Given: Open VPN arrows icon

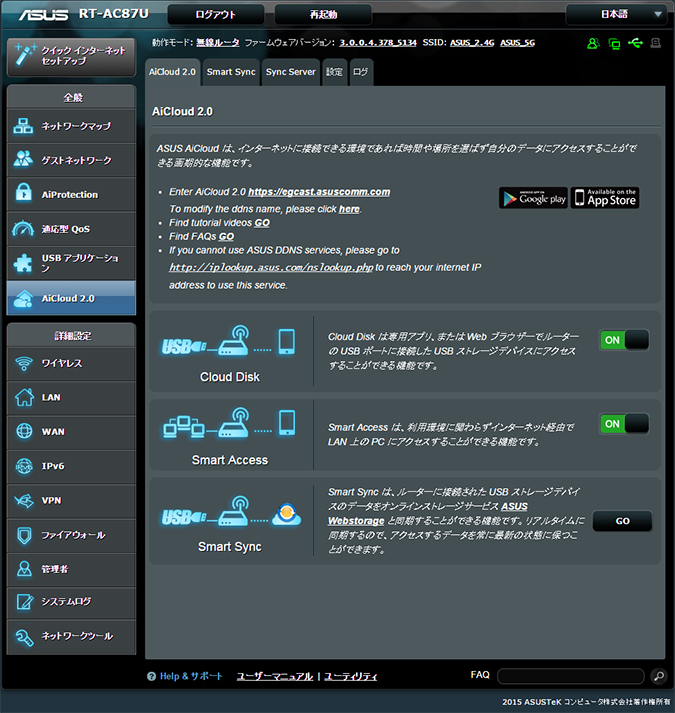Looking at the screenshot, I should click(x=24, y=501).
